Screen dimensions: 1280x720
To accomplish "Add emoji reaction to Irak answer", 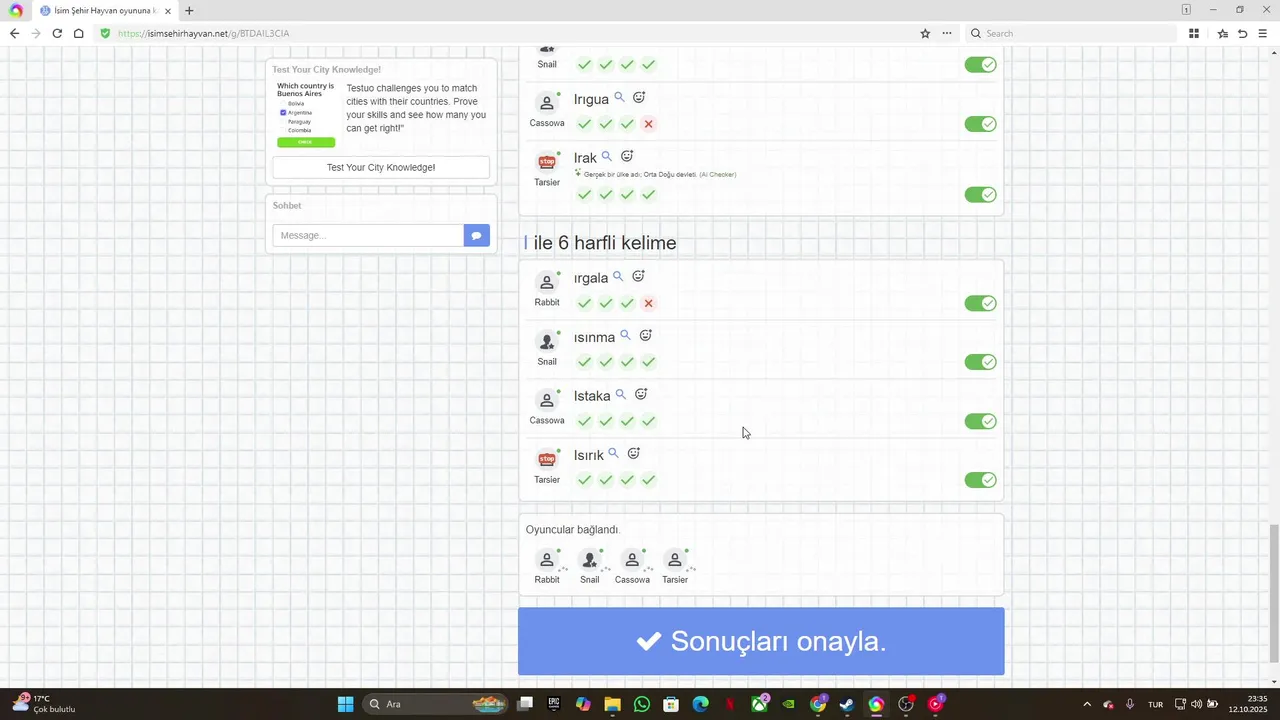I will [x=627, y=156].
